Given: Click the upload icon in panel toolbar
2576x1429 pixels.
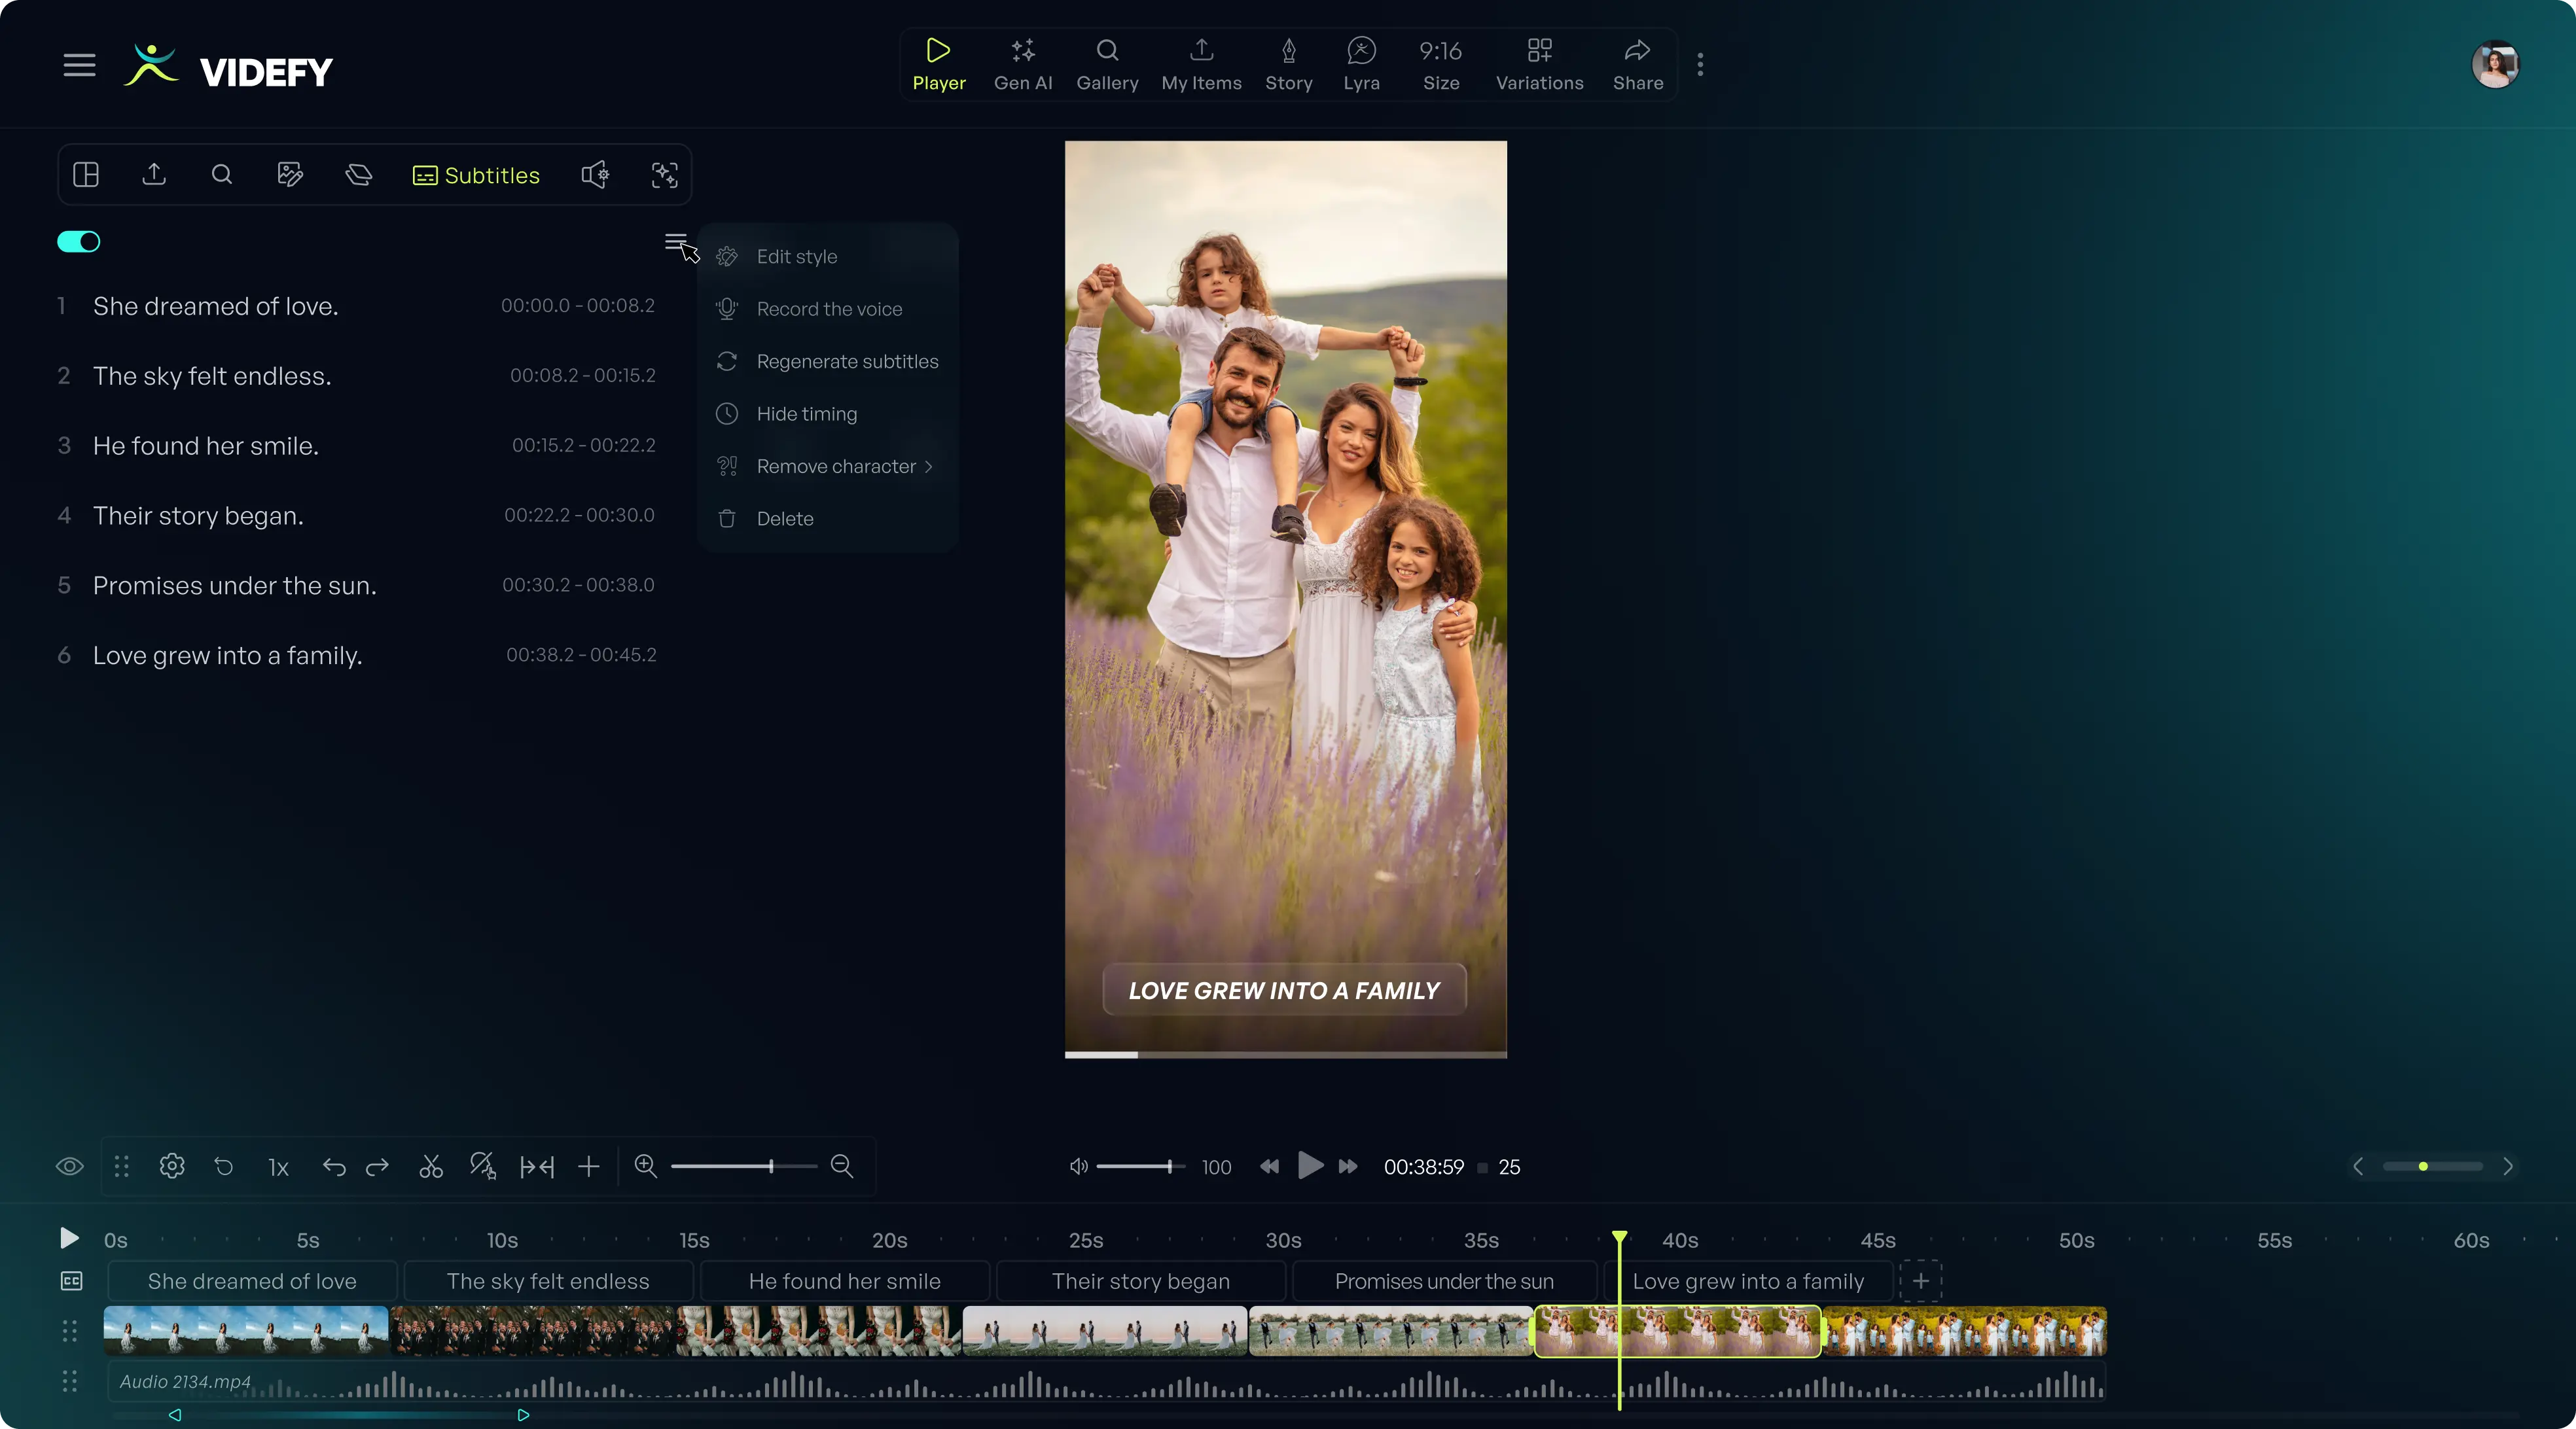Looking at the screenshot, I should tap(154, 175).
